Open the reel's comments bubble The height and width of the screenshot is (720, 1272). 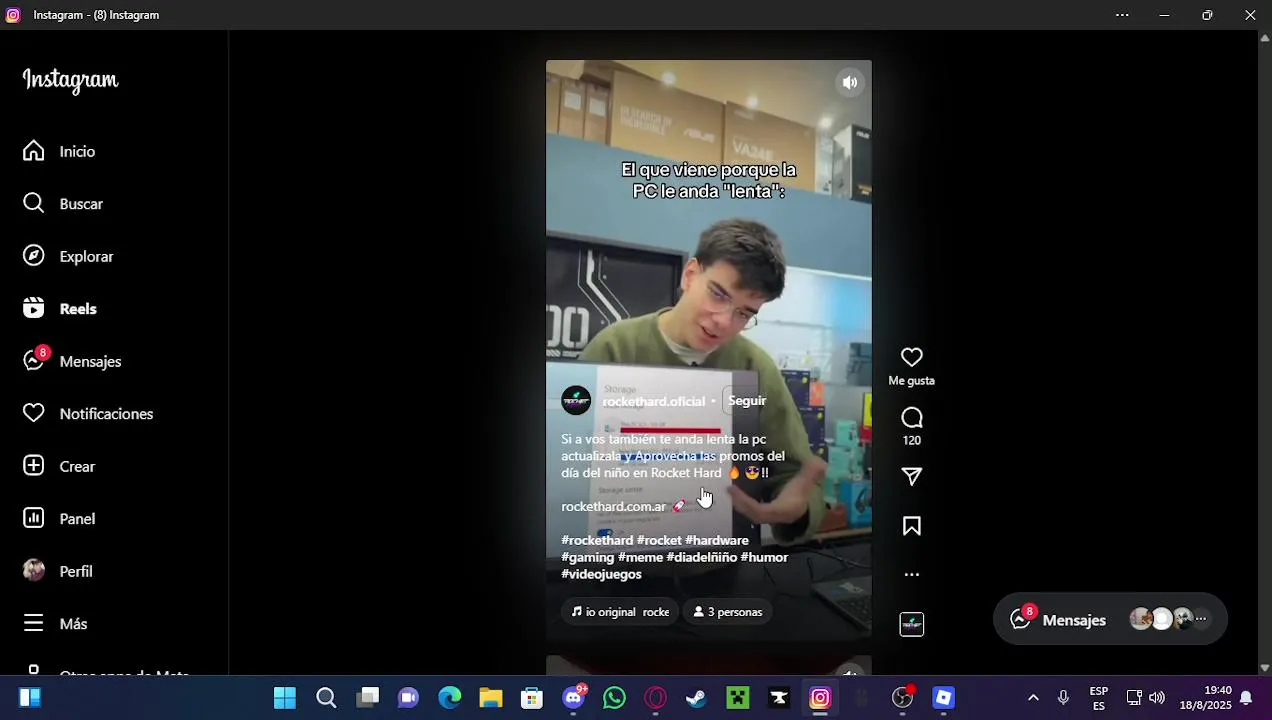[912, 417]
